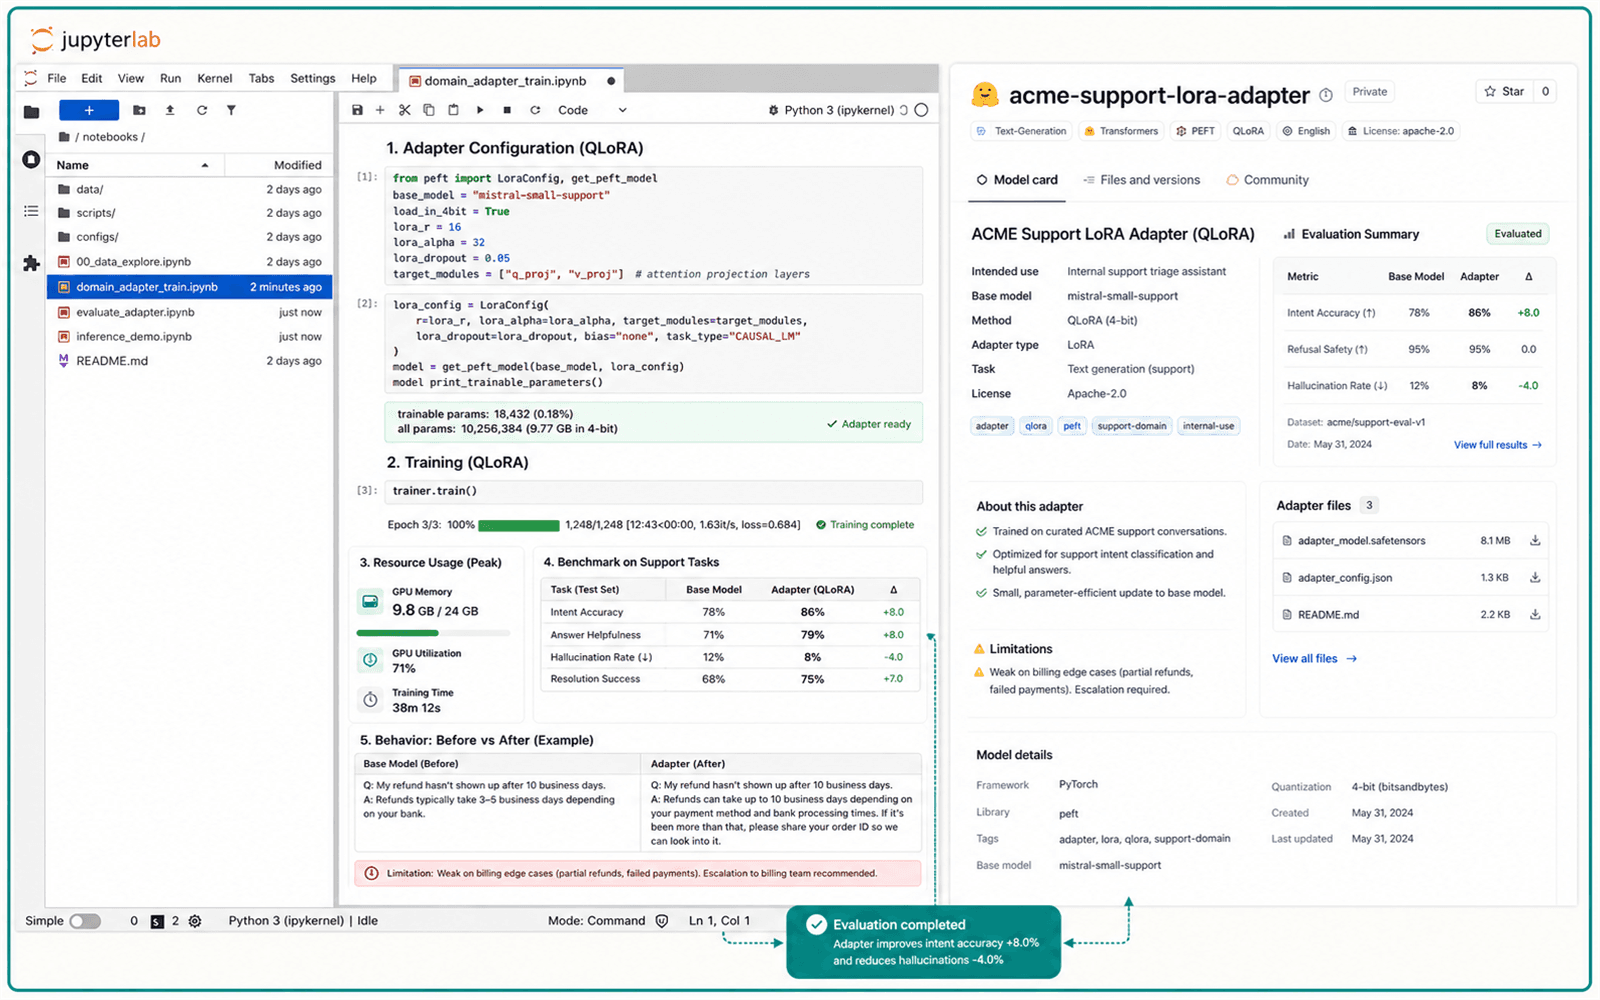Image resolution: width=1600 pixels, height=1000 pixels.
Task: Run the selected cell with the play icon
Action: click(480, 110)
